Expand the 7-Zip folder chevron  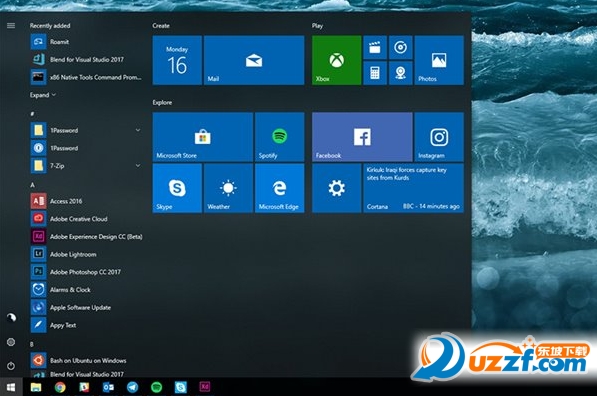click(138, 166)
